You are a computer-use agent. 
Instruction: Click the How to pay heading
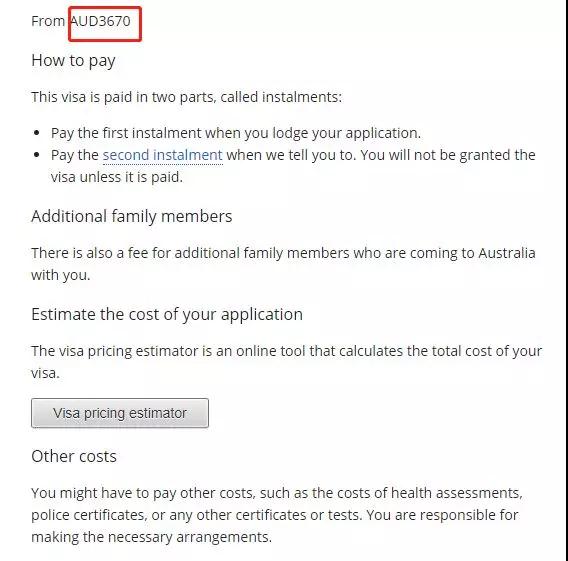pos(73,60)
